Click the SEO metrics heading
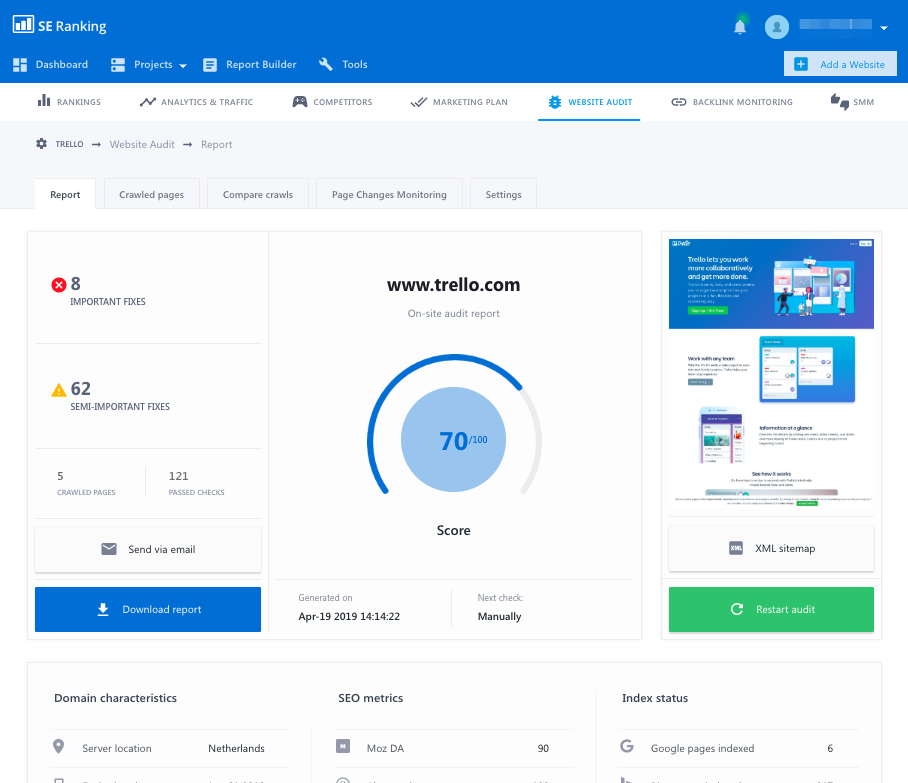The height and width of the screenshot is (783, 908). pos(371,698)
